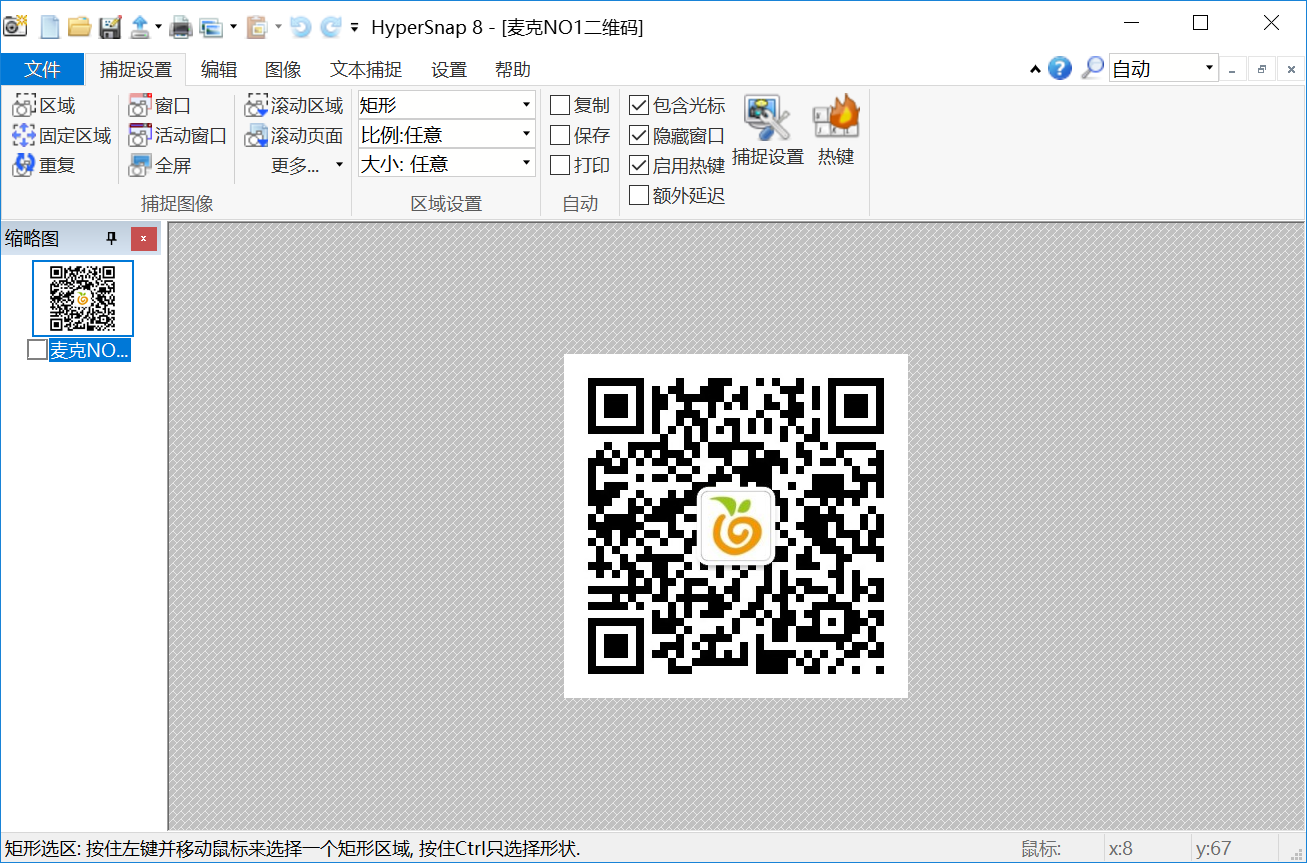
Task: Open the customize quick access toolbar arrow
Action: pyautogui.click(x=354, y=27)
